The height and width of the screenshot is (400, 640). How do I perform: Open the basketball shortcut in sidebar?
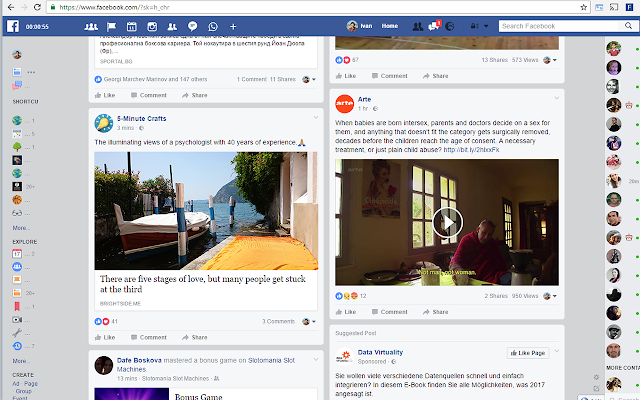(17, 200)
